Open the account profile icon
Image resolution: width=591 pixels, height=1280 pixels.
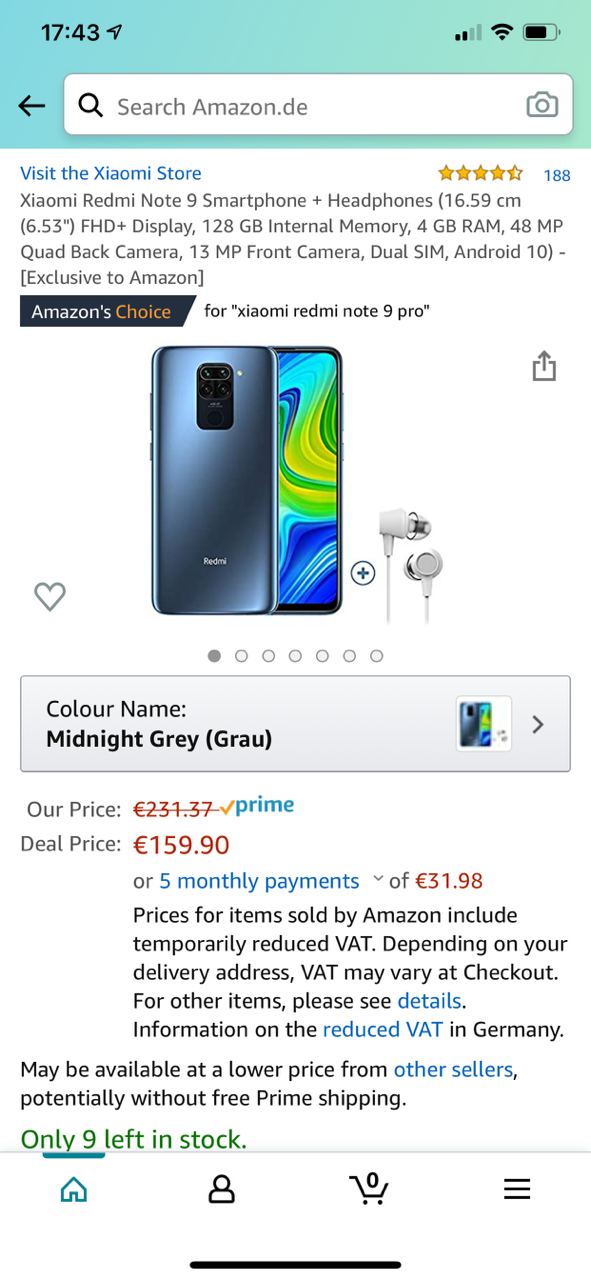[221, 1188]
